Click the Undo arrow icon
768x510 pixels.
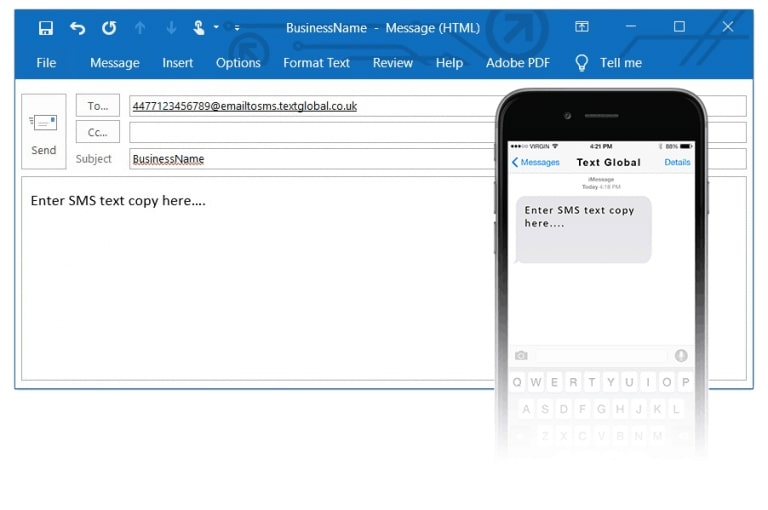pyautogui.click(x=78, y=28)
